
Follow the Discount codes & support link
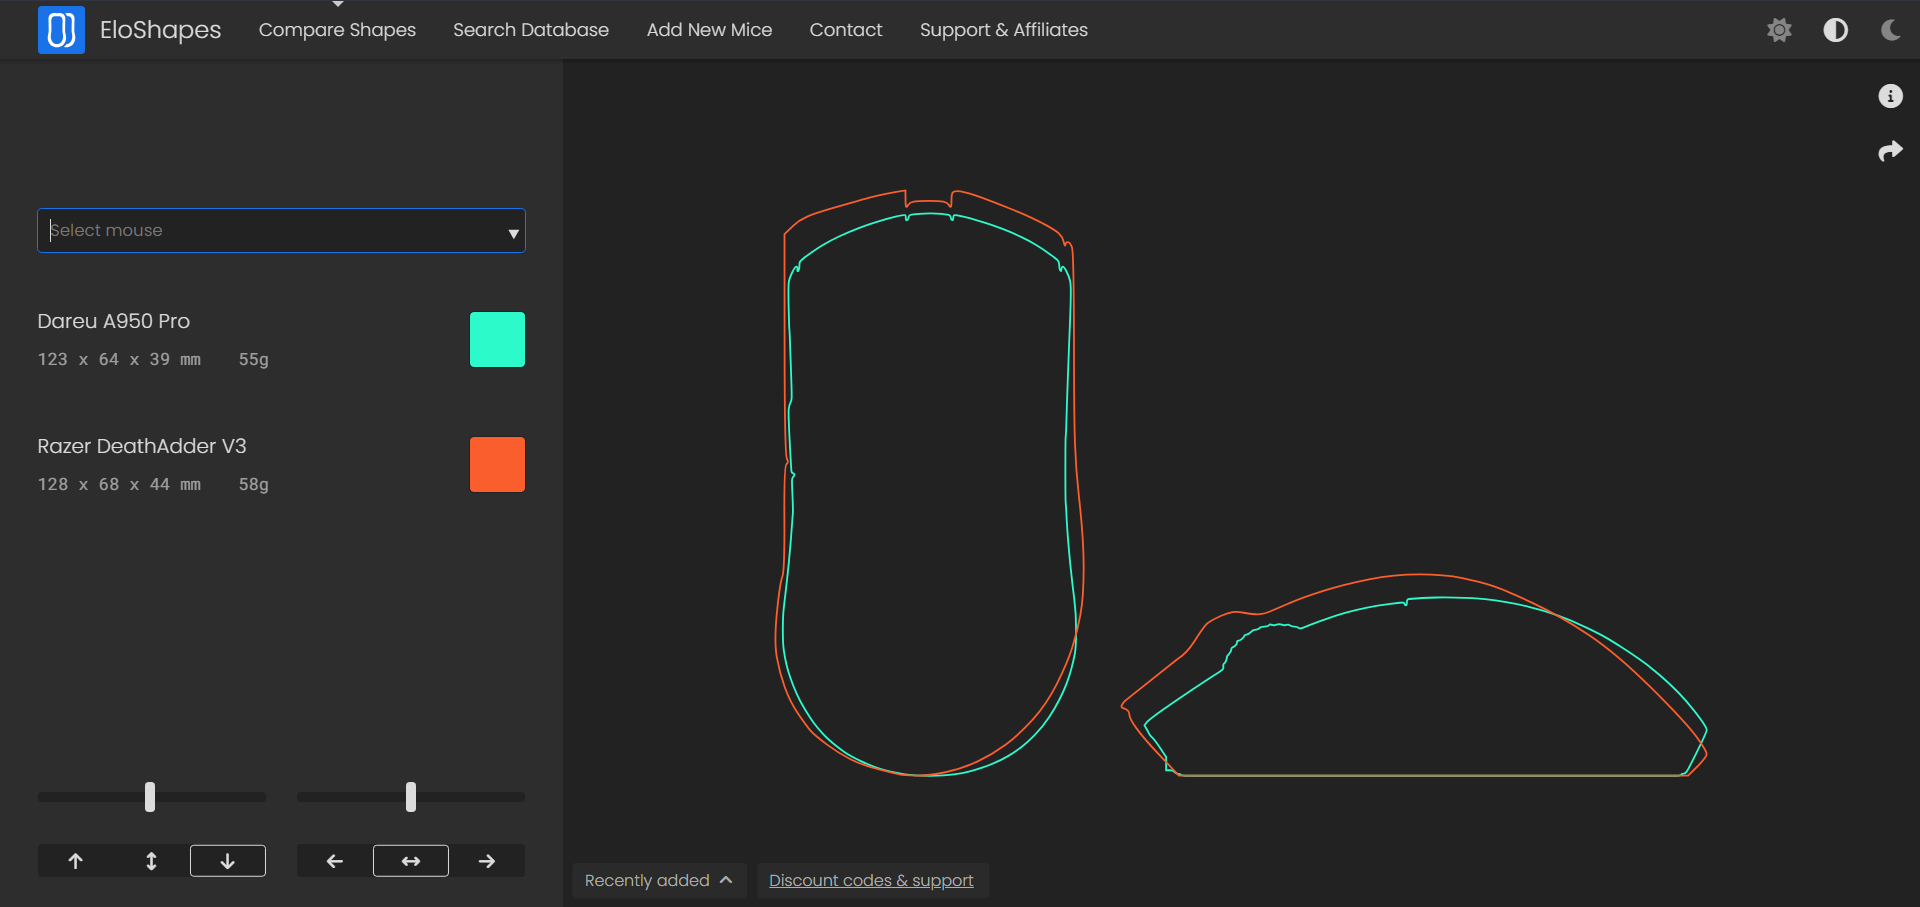pyautogui.click(x=871, y=880)
